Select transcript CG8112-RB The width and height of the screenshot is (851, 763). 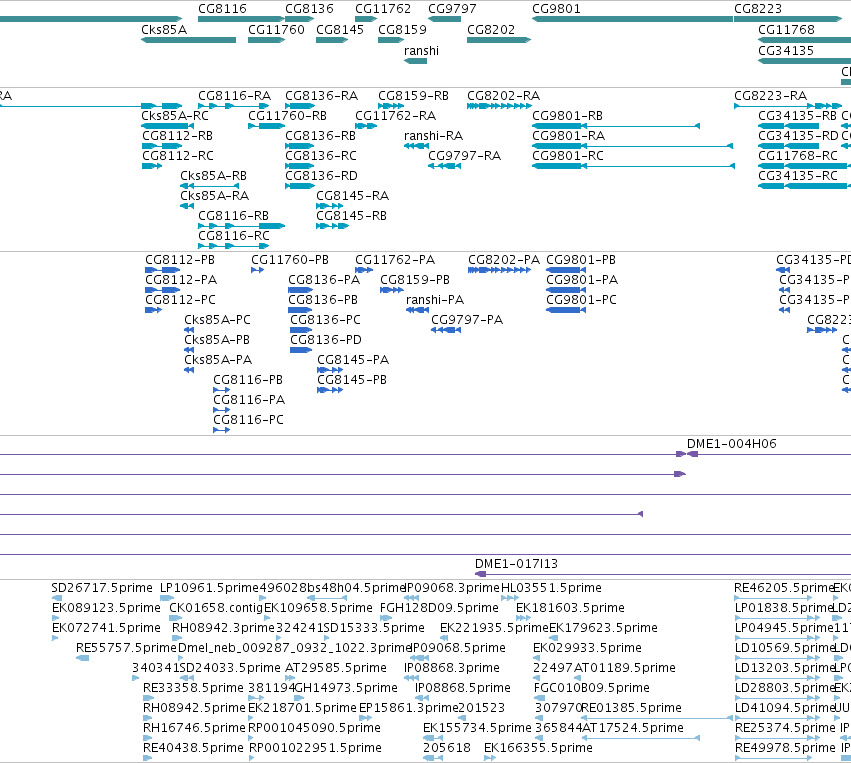point(177,136)
